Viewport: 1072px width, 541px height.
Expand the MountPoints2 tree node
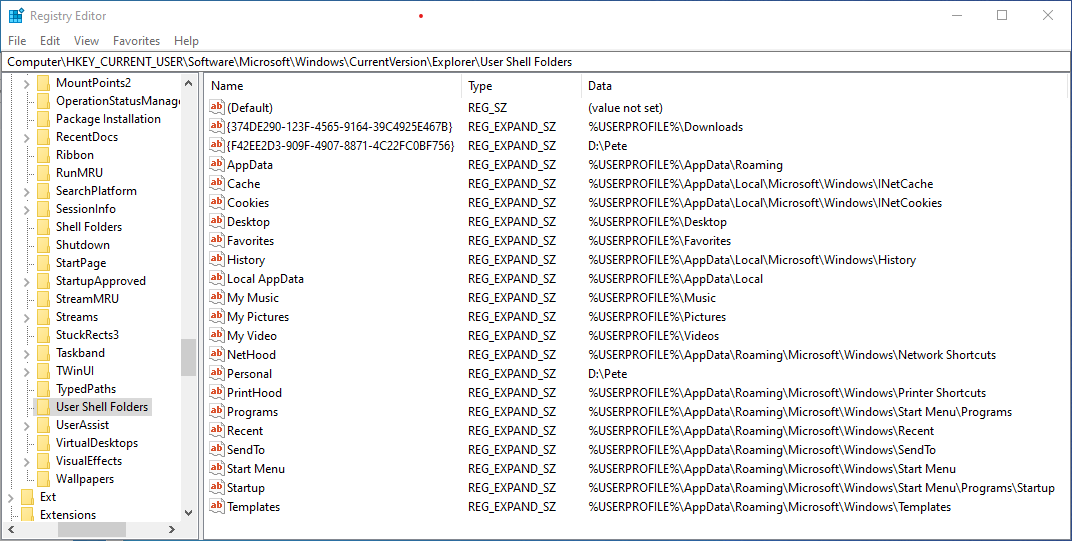(27, 83)
